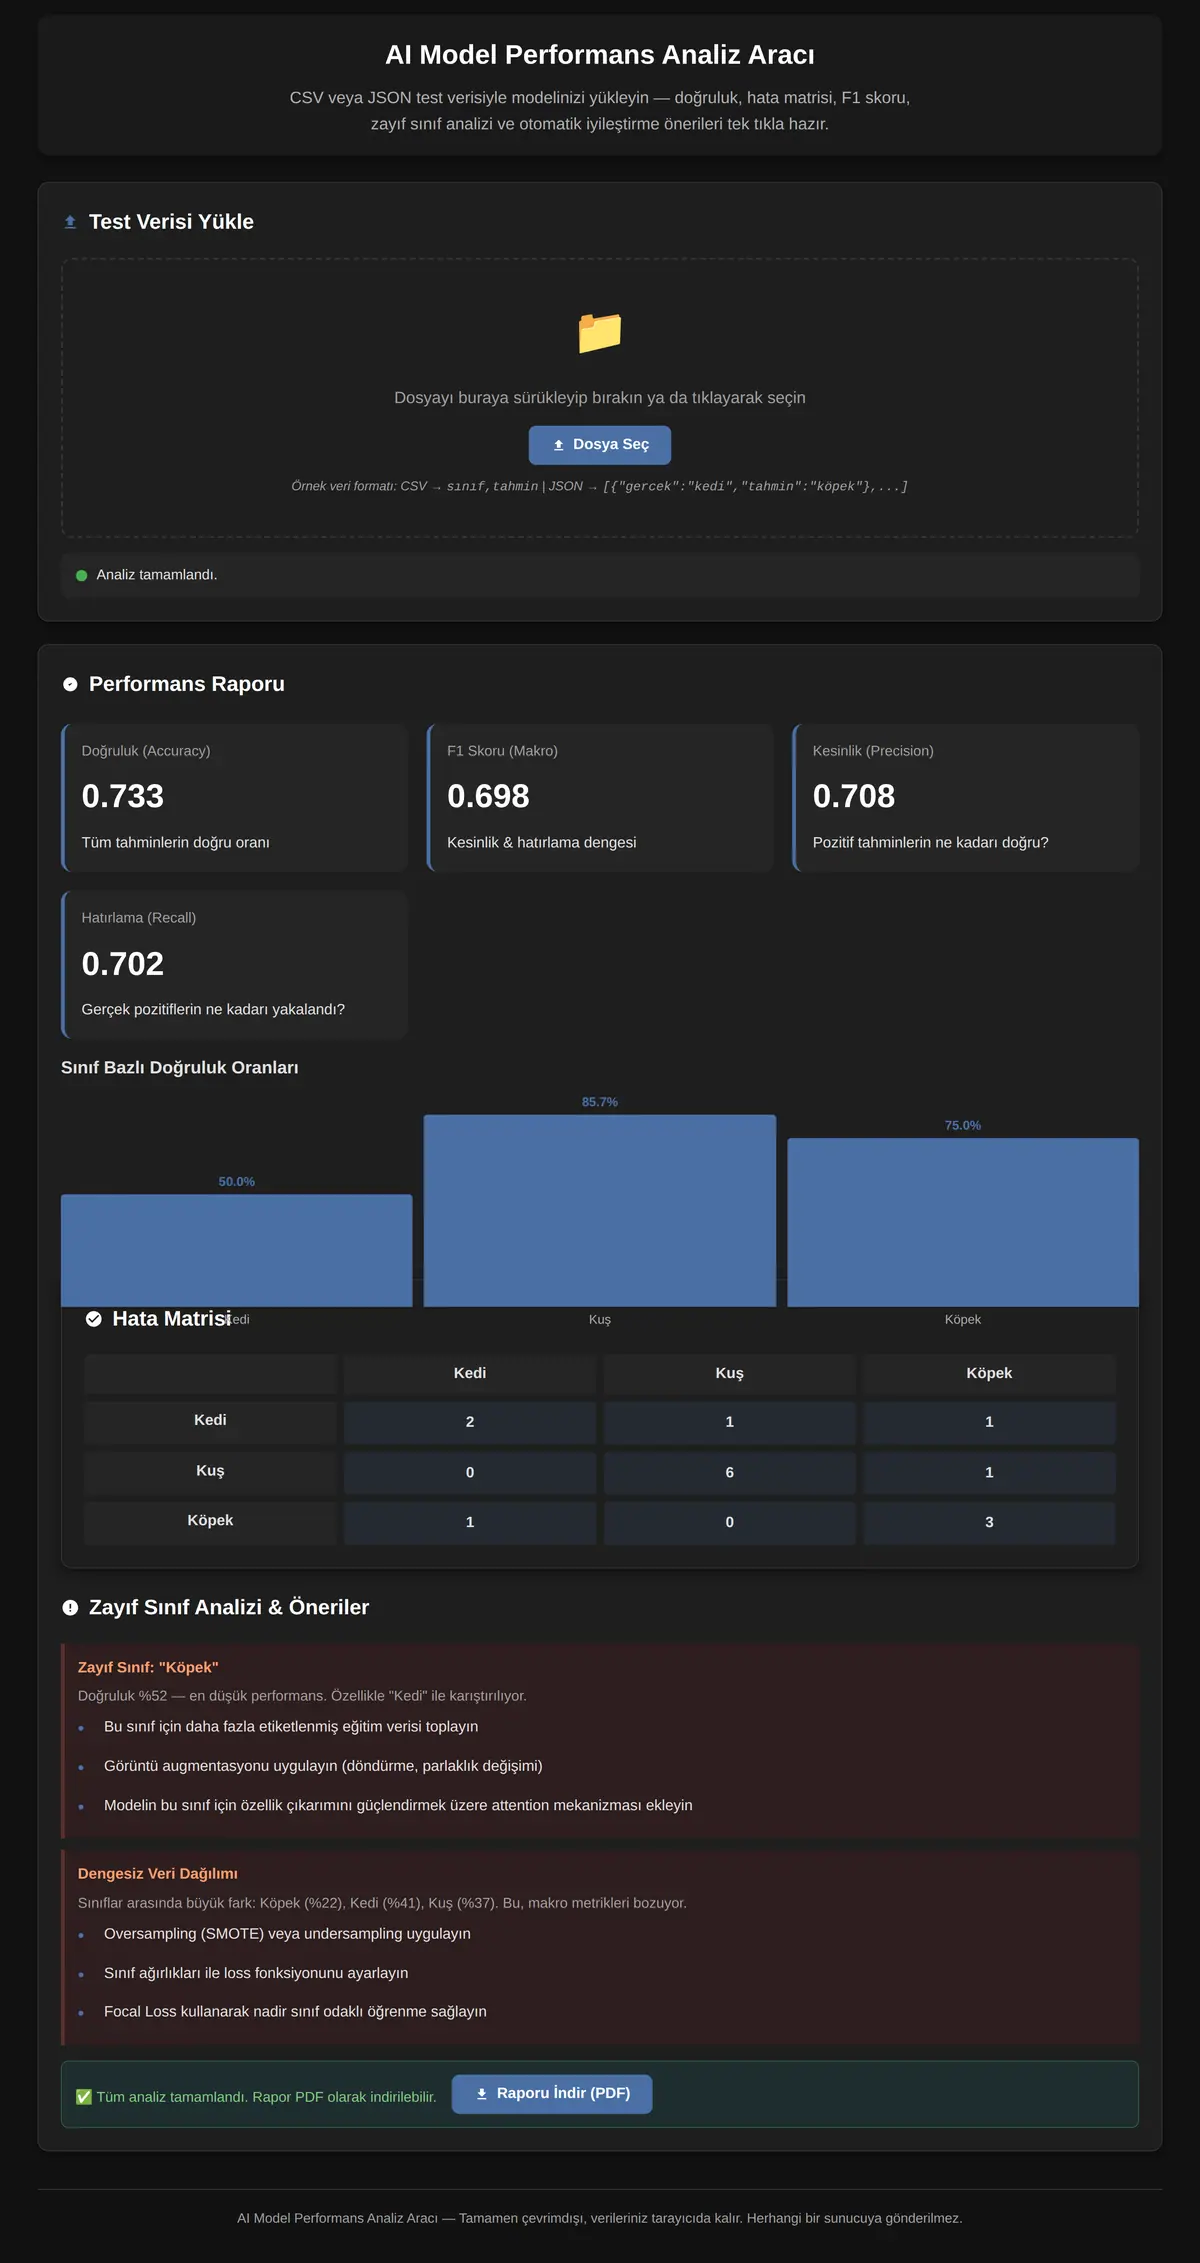The width and height of the screenshot is (1200, 2263).
Task: Click the Focal Loss suggestion line
Action: pyautogui.click(x=295, y=2012)
